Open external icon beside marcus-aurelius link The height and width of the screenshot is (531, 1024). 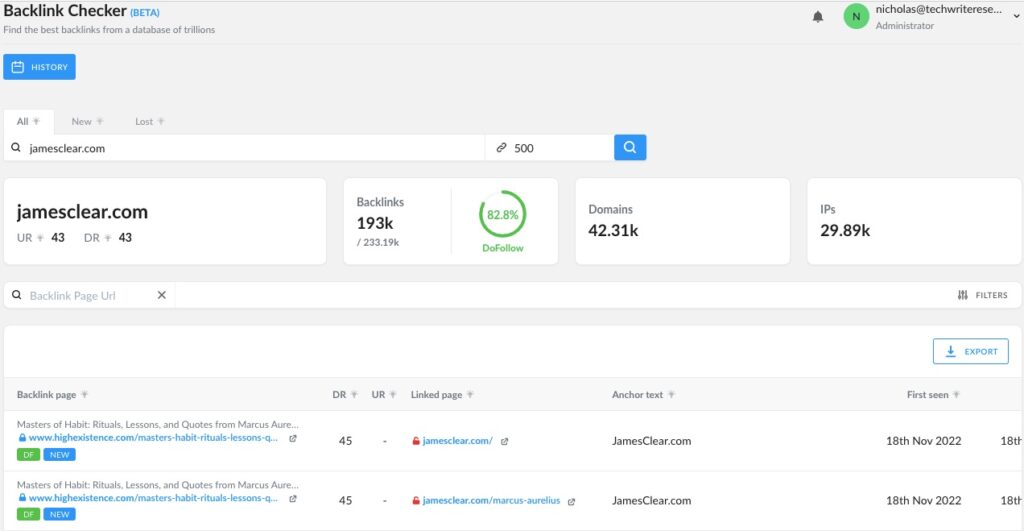pyautogui.click(x=571, y=502)
